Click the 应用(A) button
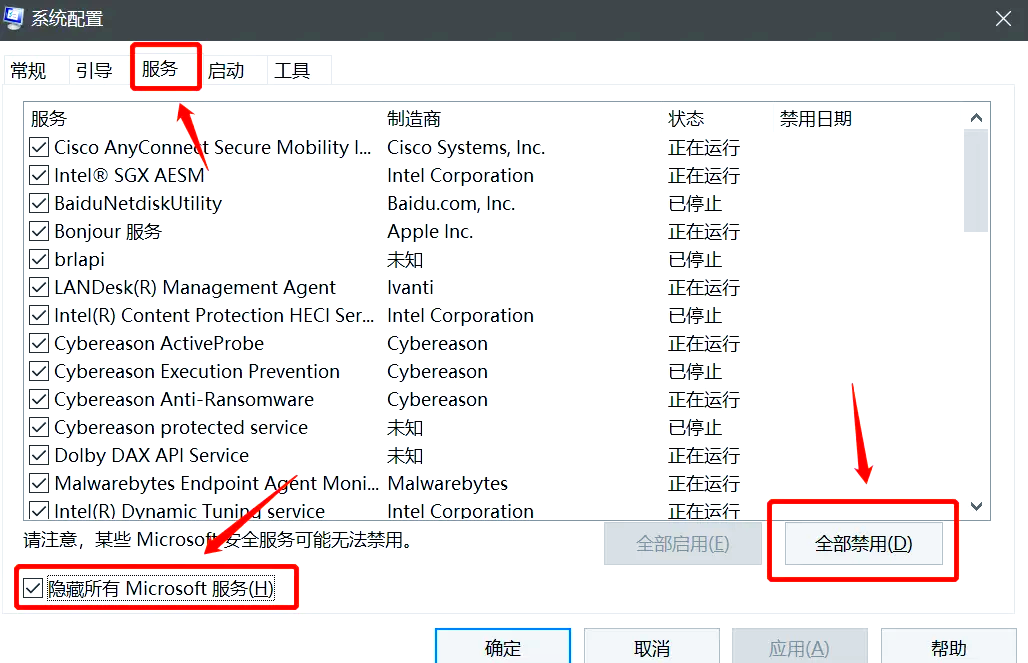The image size is (1028, 663). click(x=800, y=648)
